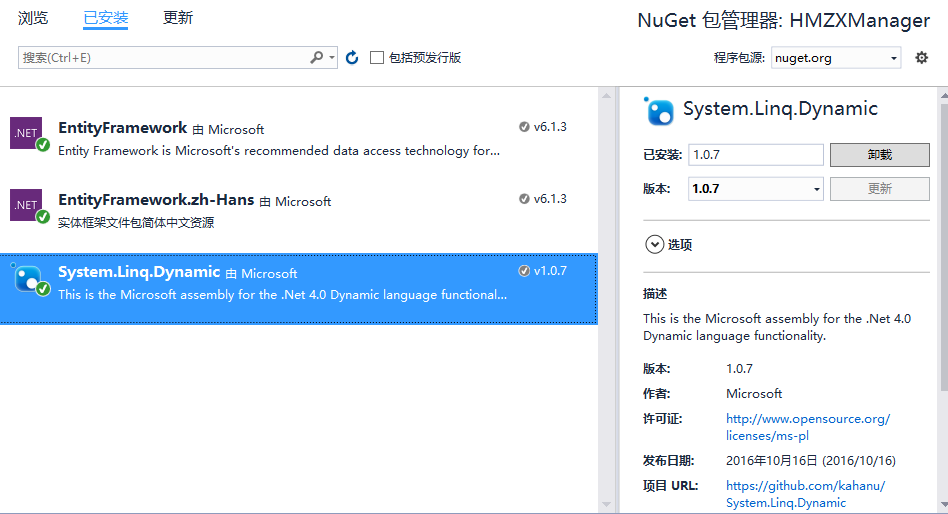Open the opensource.org ms-pl license link
Screen dimensions: 948x514
pyautogui.click(x=808, y=427)
